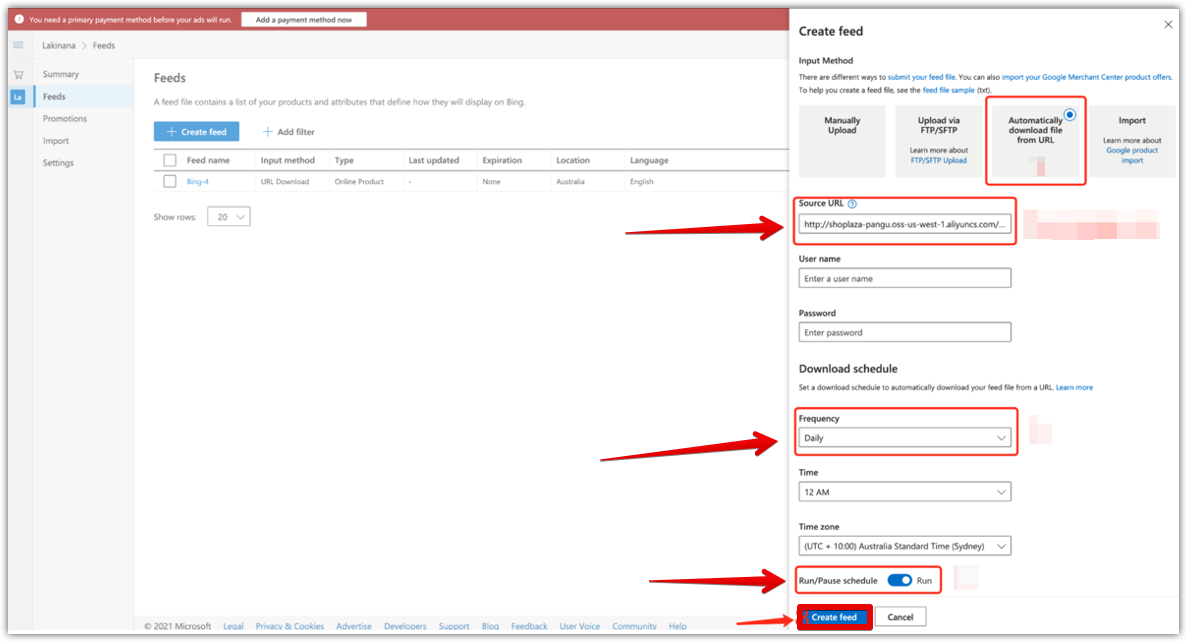Click the Language column header
The height and width of the screenshot is (642, 1187).
point(649,160)
